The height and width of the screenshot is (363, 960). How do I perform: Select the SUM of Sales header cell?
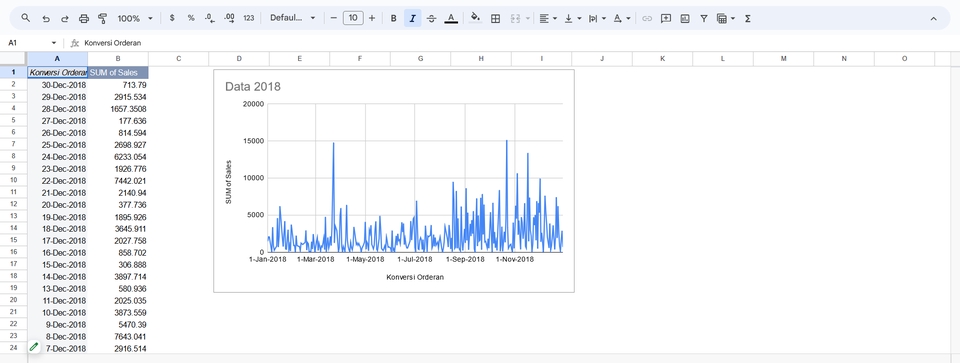pyautogui.click(x=118, y=72)
